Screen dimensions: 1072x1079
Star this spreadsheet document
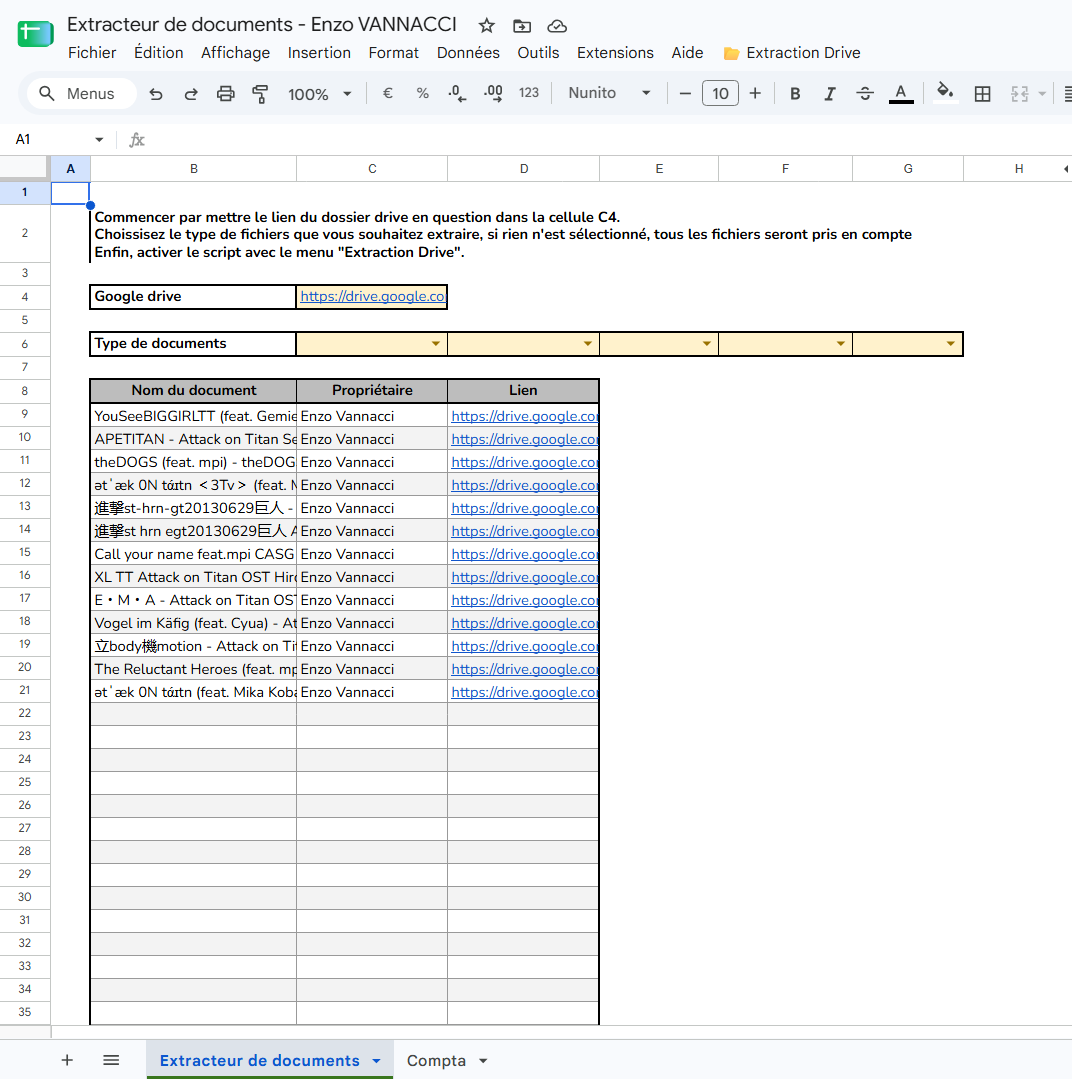[486, 26]
